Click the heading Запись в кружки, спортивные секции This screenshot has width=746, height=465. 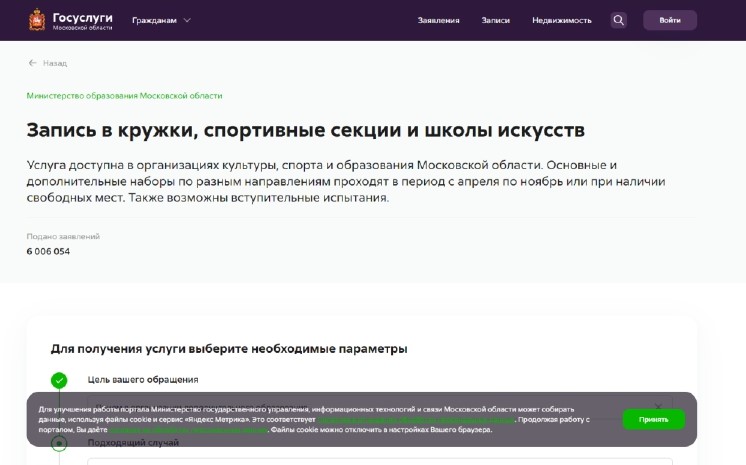pos(305,130)
